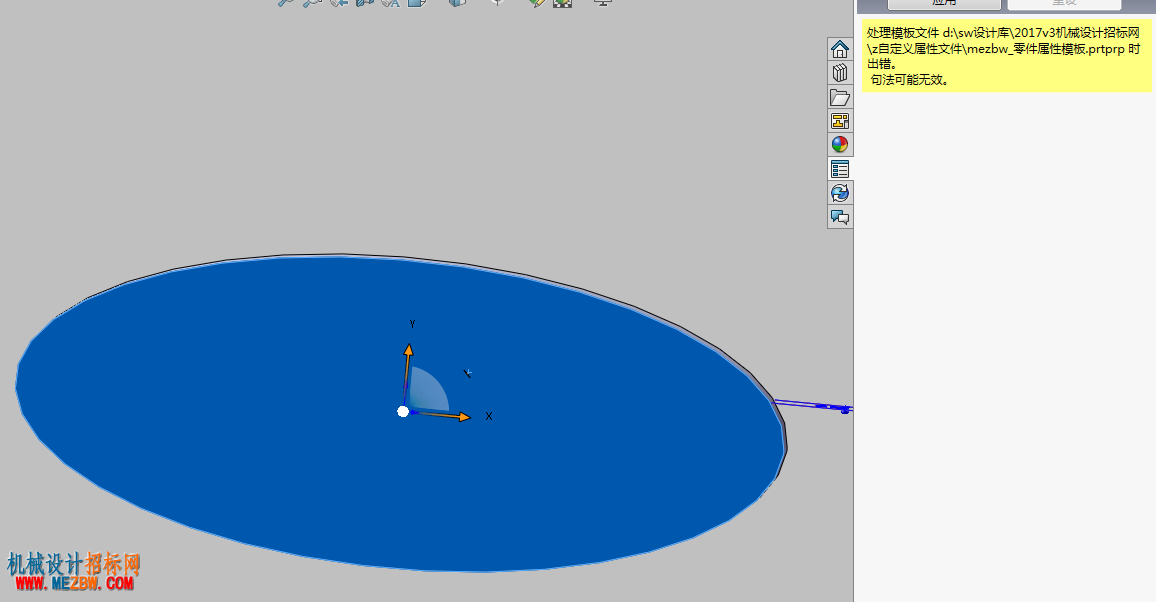The height and width of the screenshot is (602, 1156).
Task: Click the light-blue rotation arc of the triad
Action: [429, 391]
